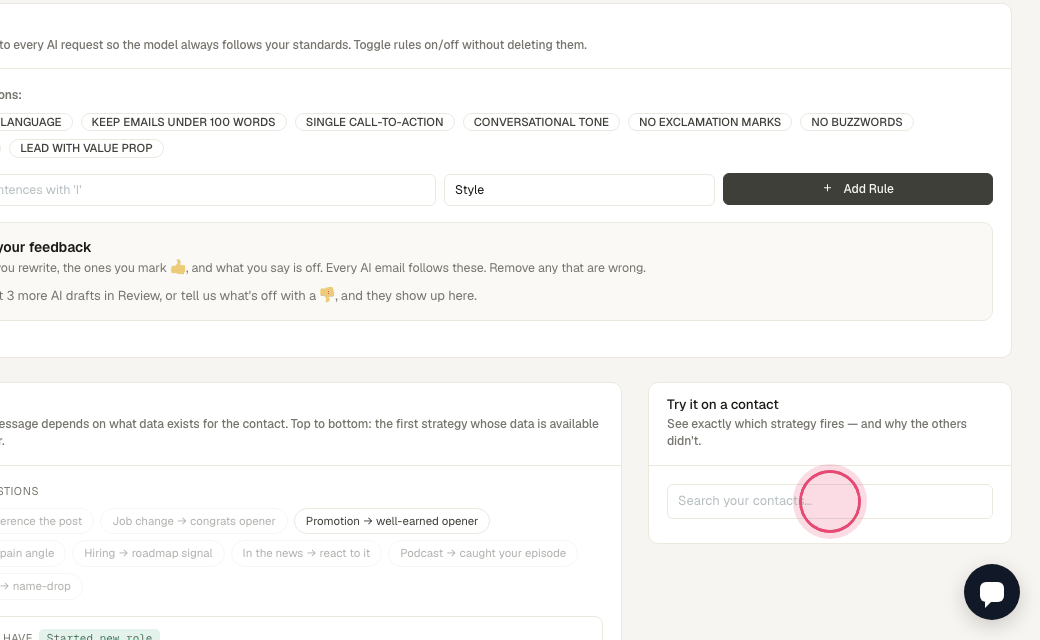Image resolution: width=1040 pixels, height=640 pixels.
Task: Click the Started new role tag
Action: click(x=99, y=637)
